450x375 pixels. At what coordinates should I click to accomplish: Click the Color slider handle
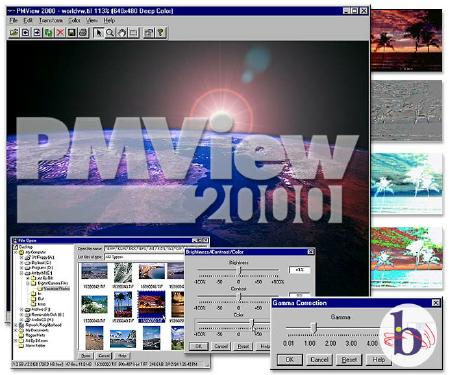(x=253, y=323)
